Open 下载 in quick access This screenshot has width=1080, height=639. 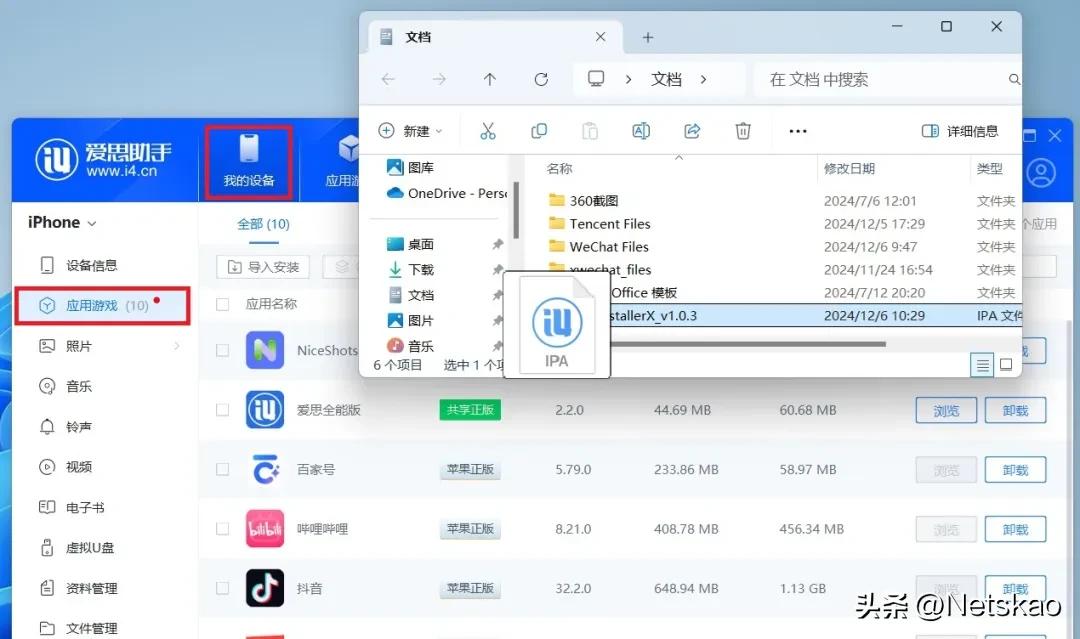[411, 269]
